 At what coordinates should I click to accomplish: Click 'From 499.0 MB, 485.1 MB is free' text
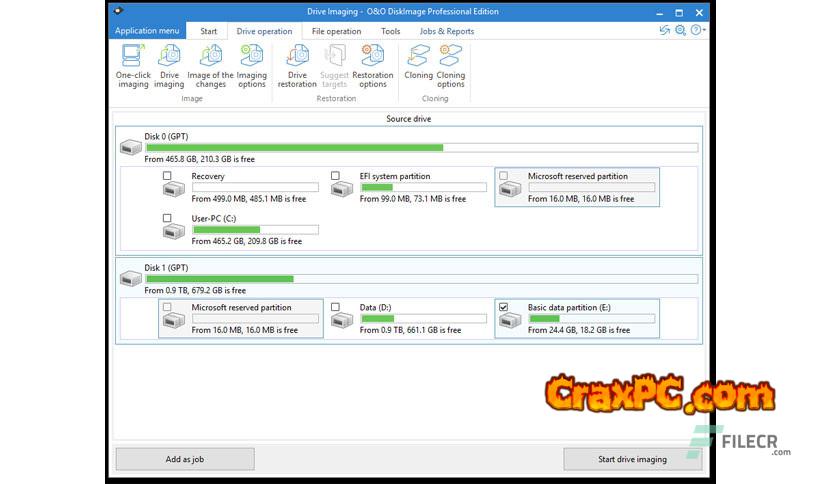coord(249,199)
